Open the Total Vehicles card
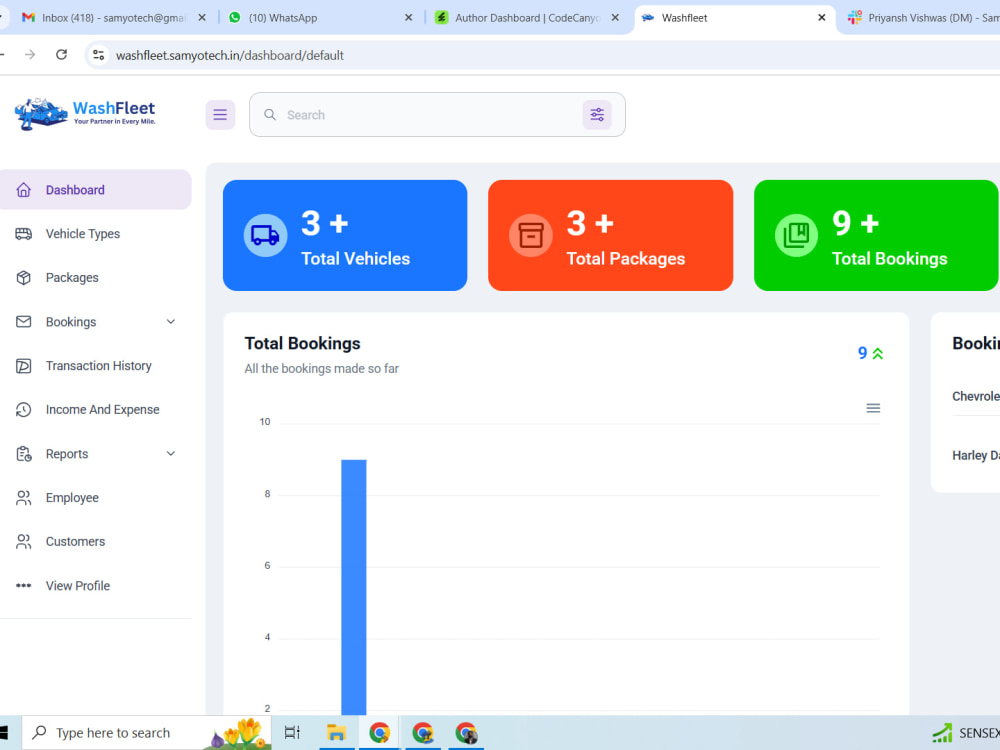 click(345, 235)
